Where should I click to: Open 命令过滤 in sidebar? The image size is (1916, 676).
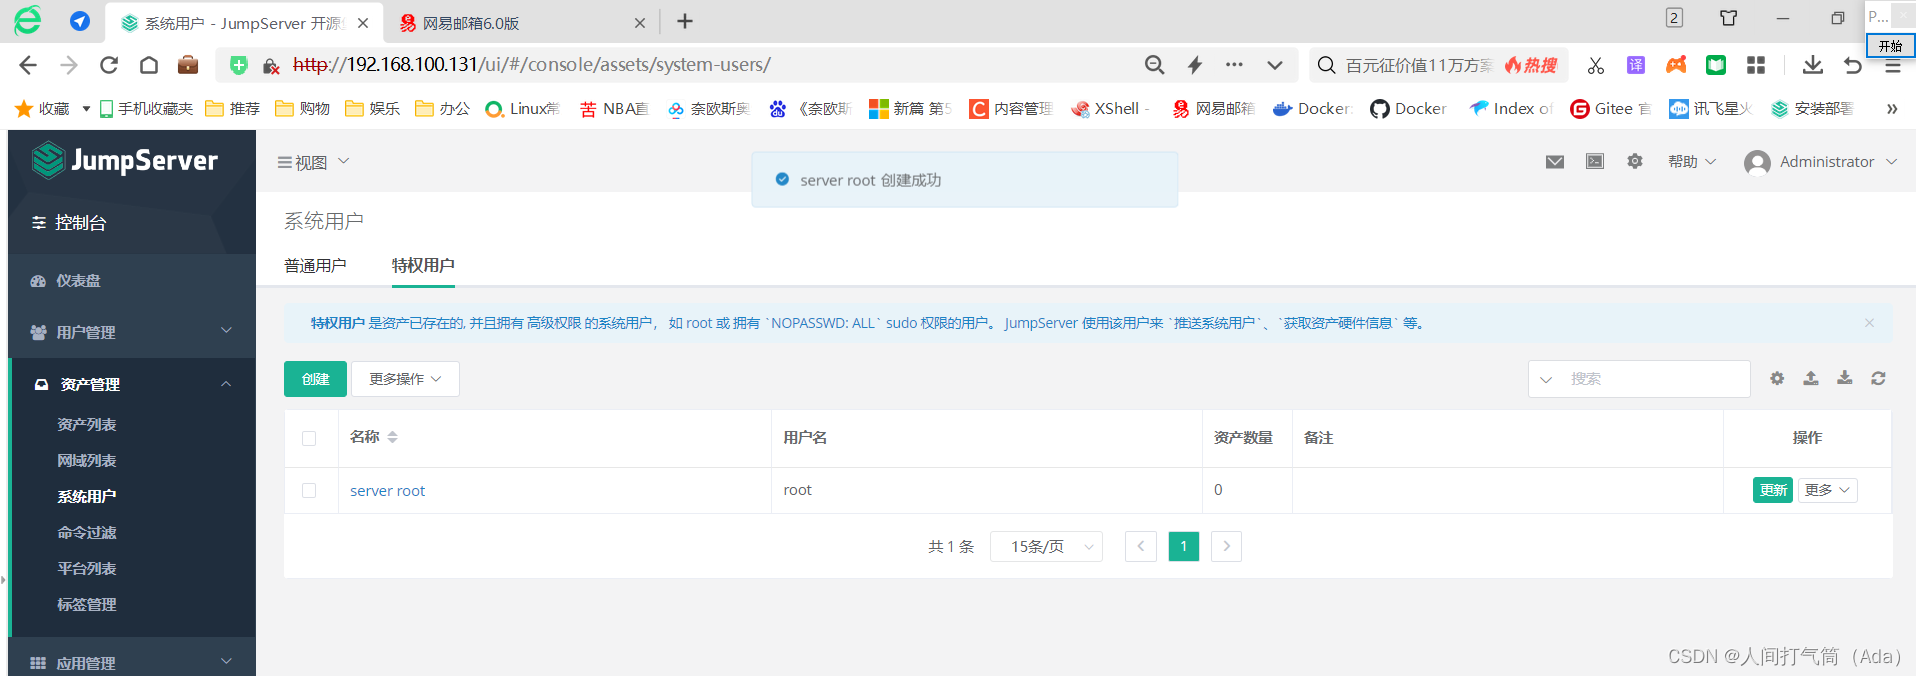point(87,532)
